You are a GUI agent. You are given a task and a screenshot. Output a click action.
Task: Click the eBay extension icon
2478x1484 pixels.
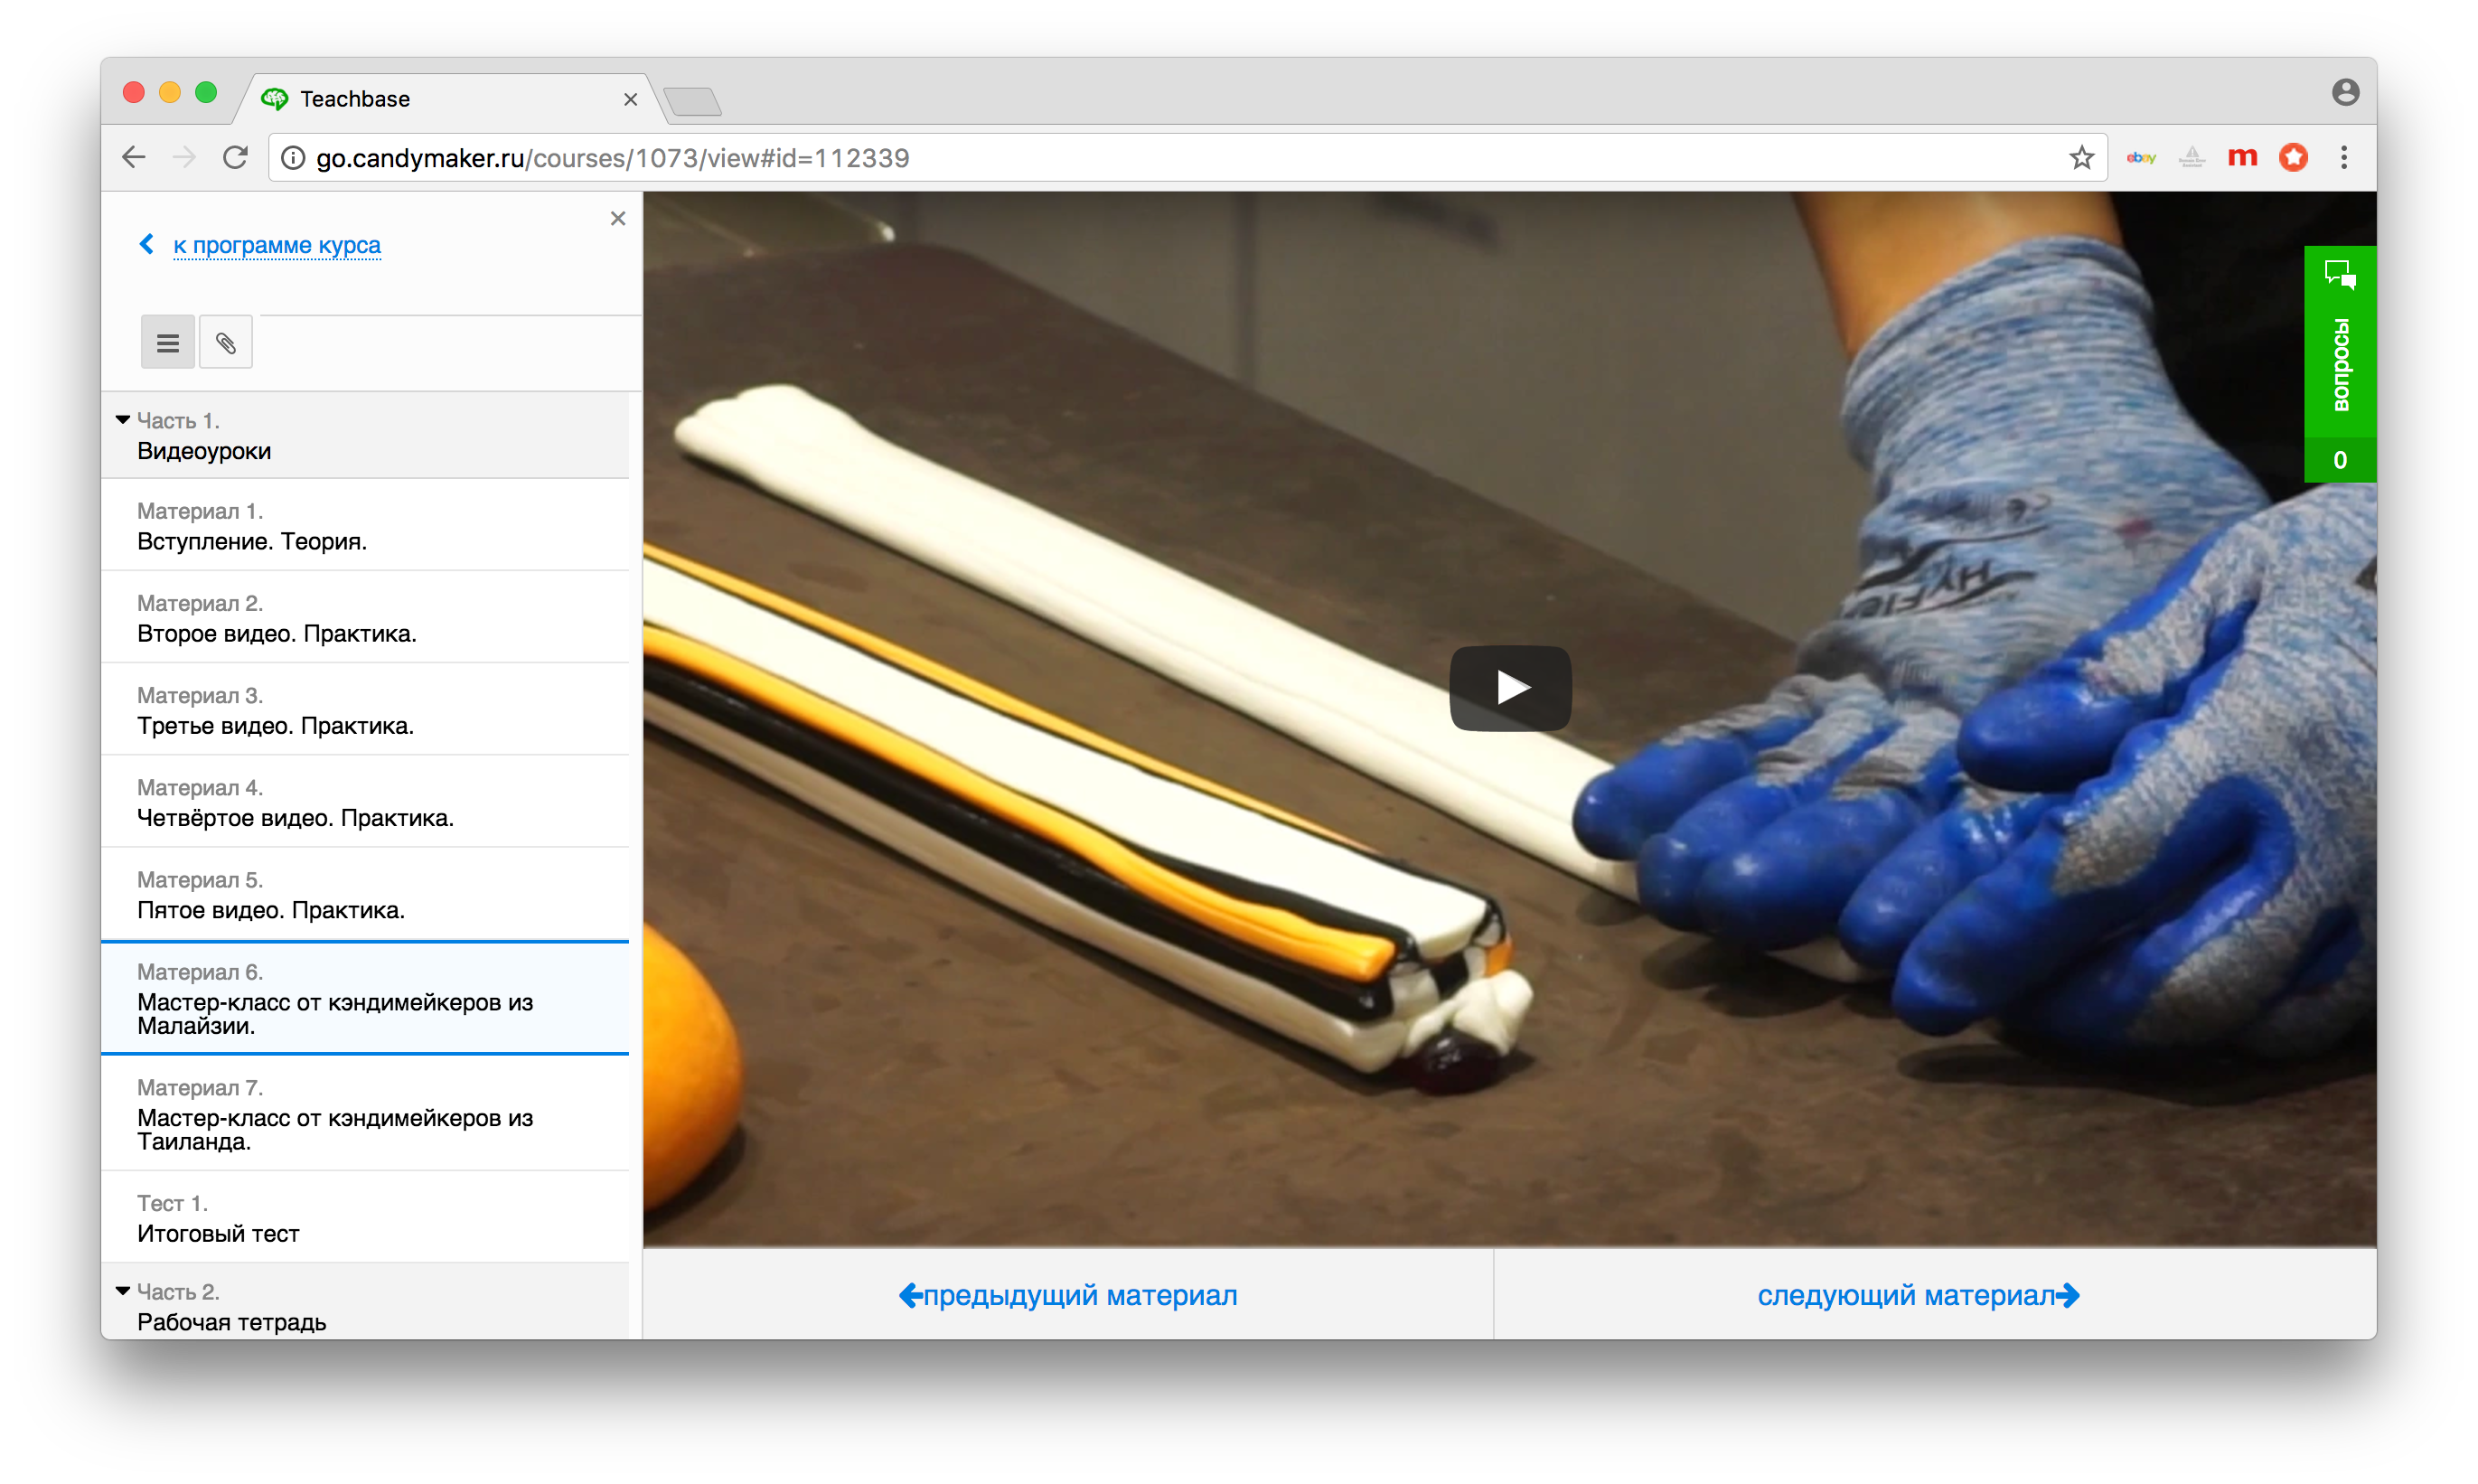2140,158
